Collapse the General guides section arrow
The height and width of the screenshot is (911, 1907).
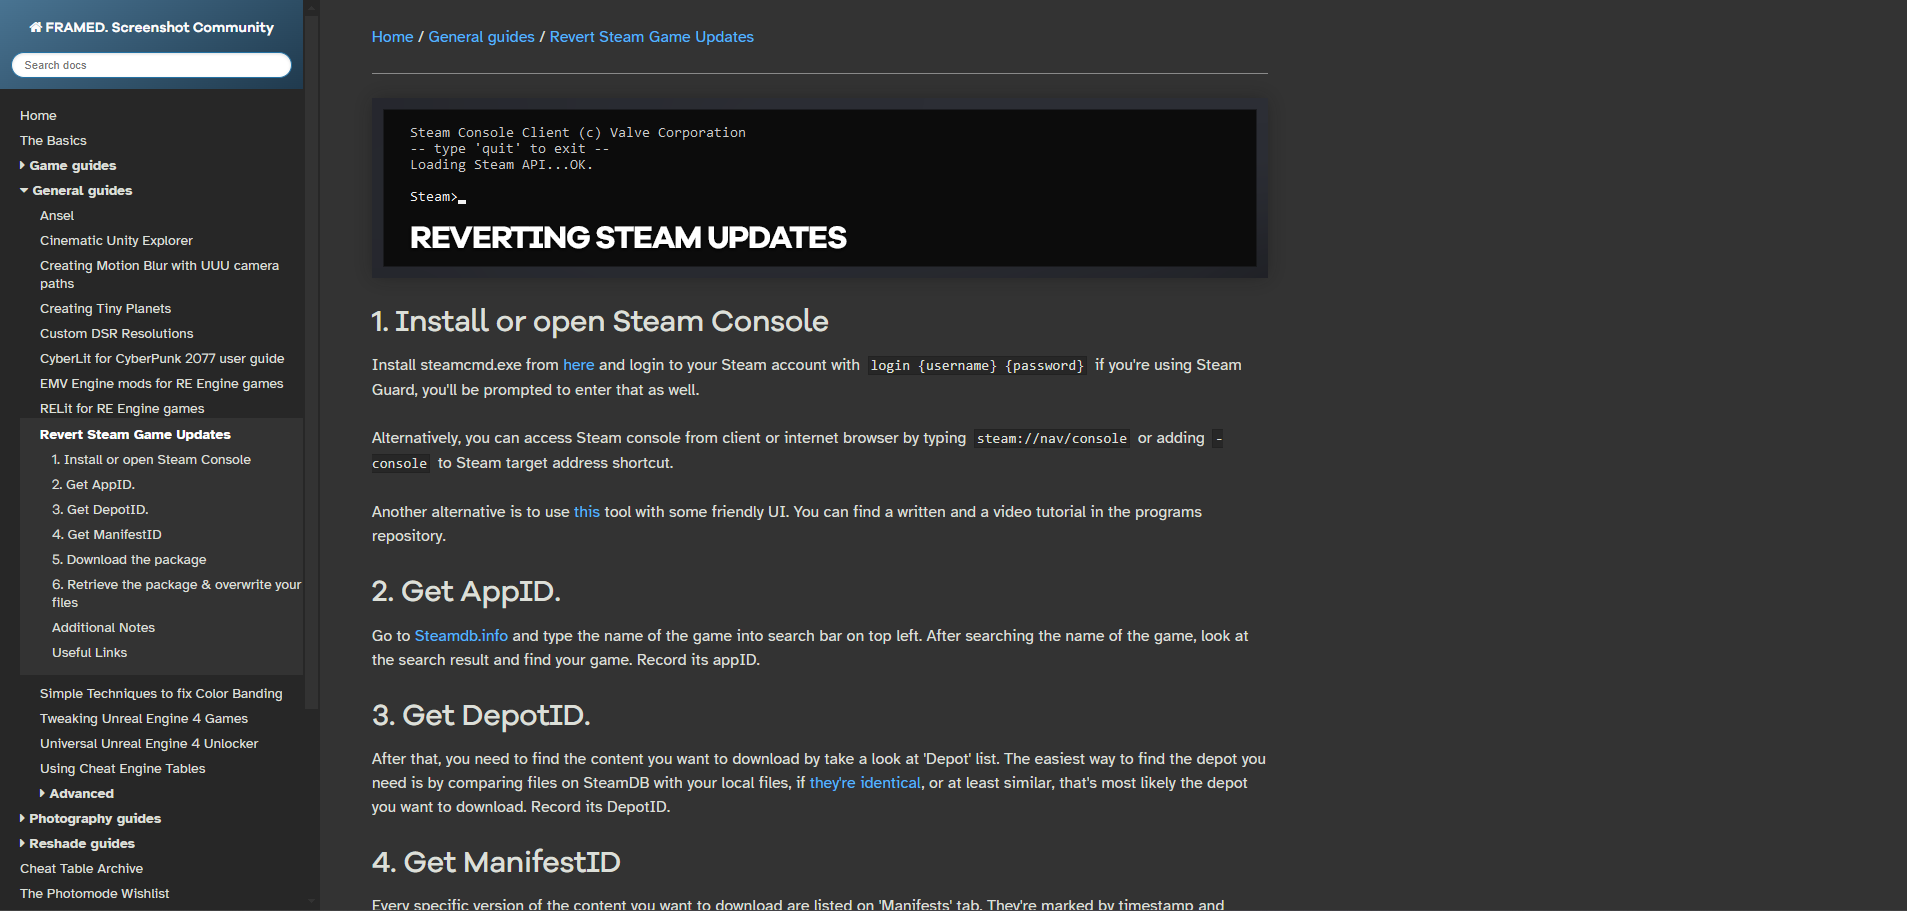[x=24, y=191]
